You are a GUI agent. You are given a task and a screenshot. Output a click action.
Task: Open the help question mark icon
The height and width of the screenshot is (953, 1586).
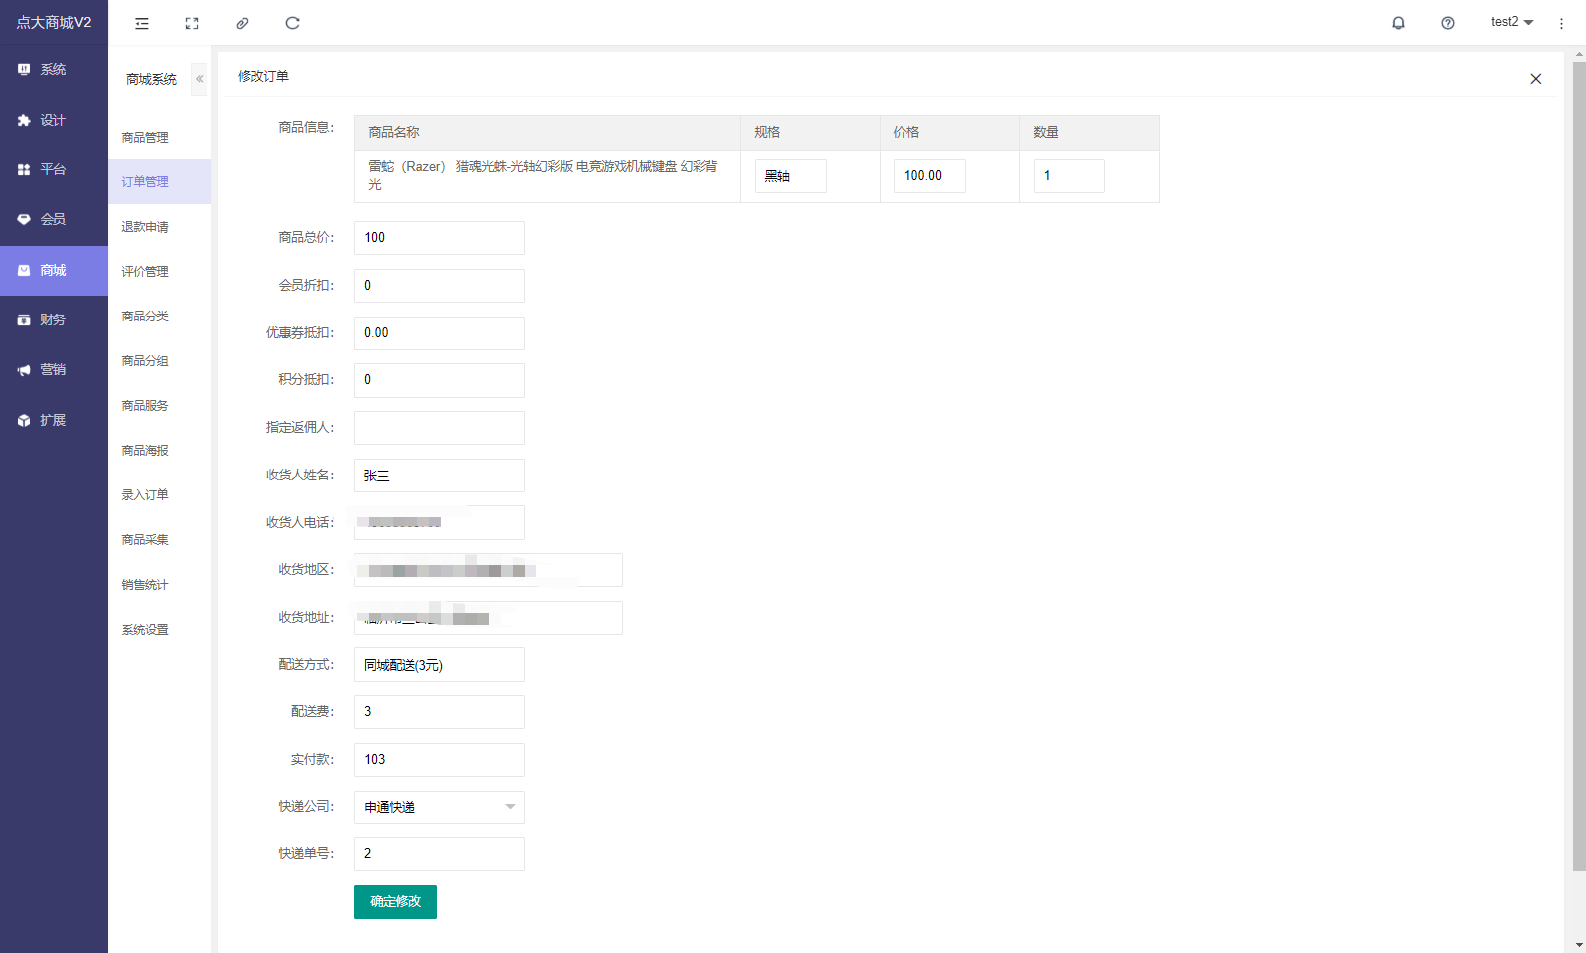coord(1447,23)
